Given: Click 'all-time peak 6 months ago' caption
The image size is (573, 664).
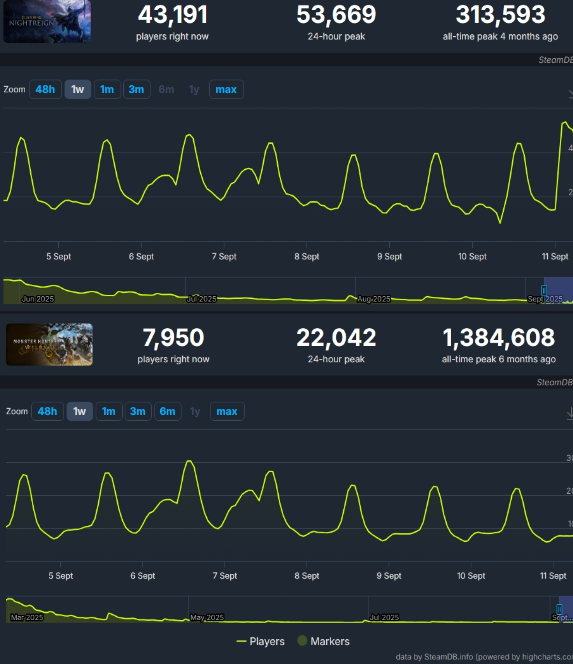Looking at the screenshot, I should pos(498,359).
